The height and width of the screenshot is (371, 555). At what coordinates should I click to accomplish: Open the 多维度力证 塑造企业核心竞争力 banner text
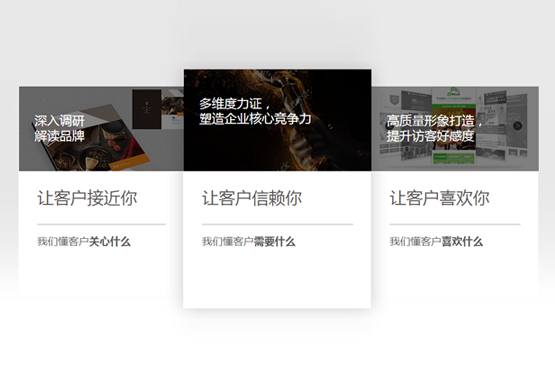tap(255, 111)
